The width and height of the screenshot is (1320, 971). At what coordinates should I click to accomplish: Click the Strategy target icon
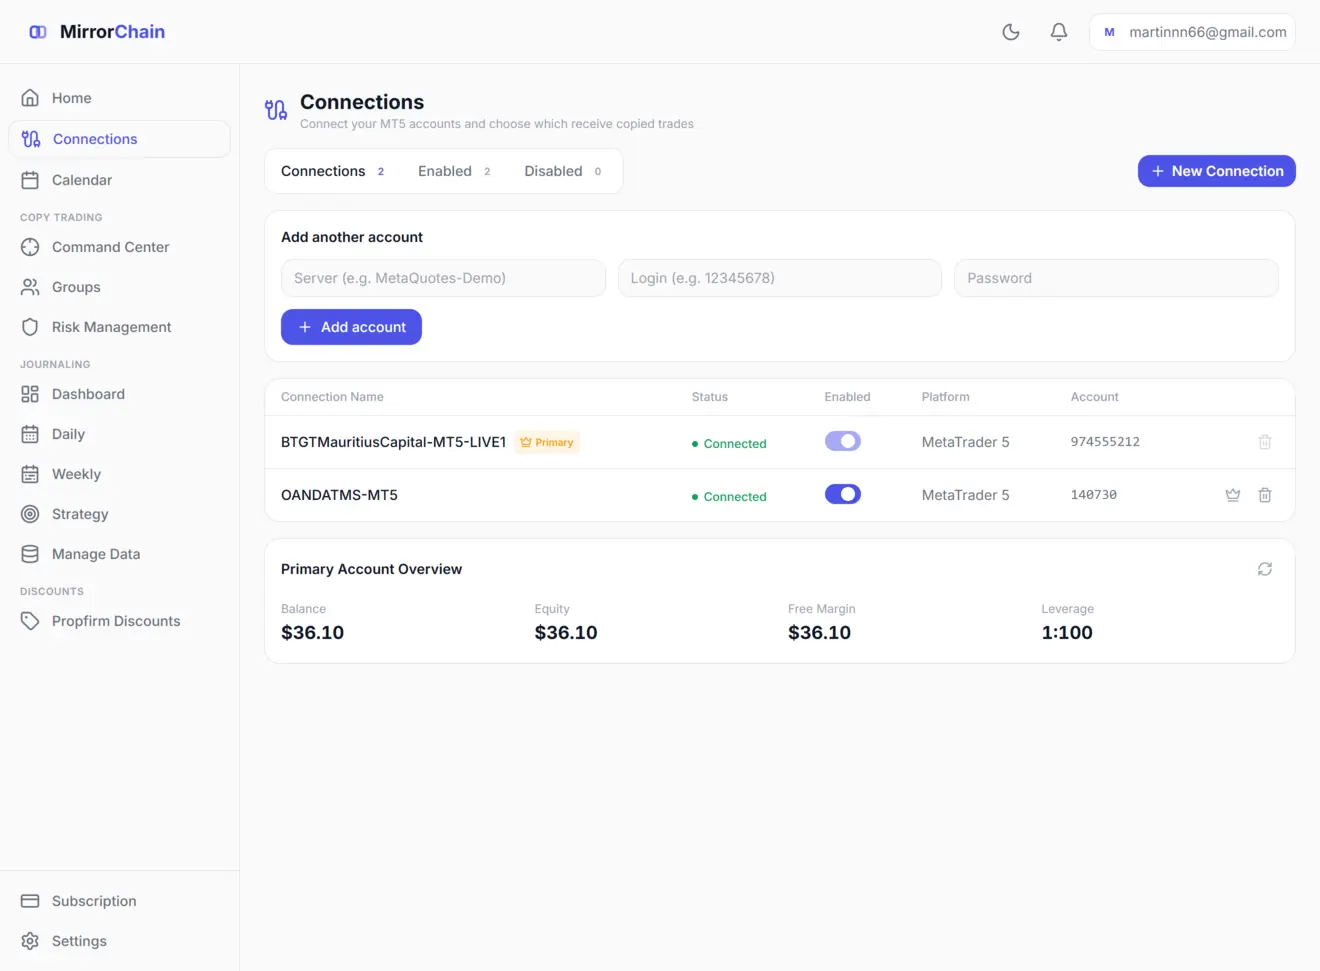[30, 514]
